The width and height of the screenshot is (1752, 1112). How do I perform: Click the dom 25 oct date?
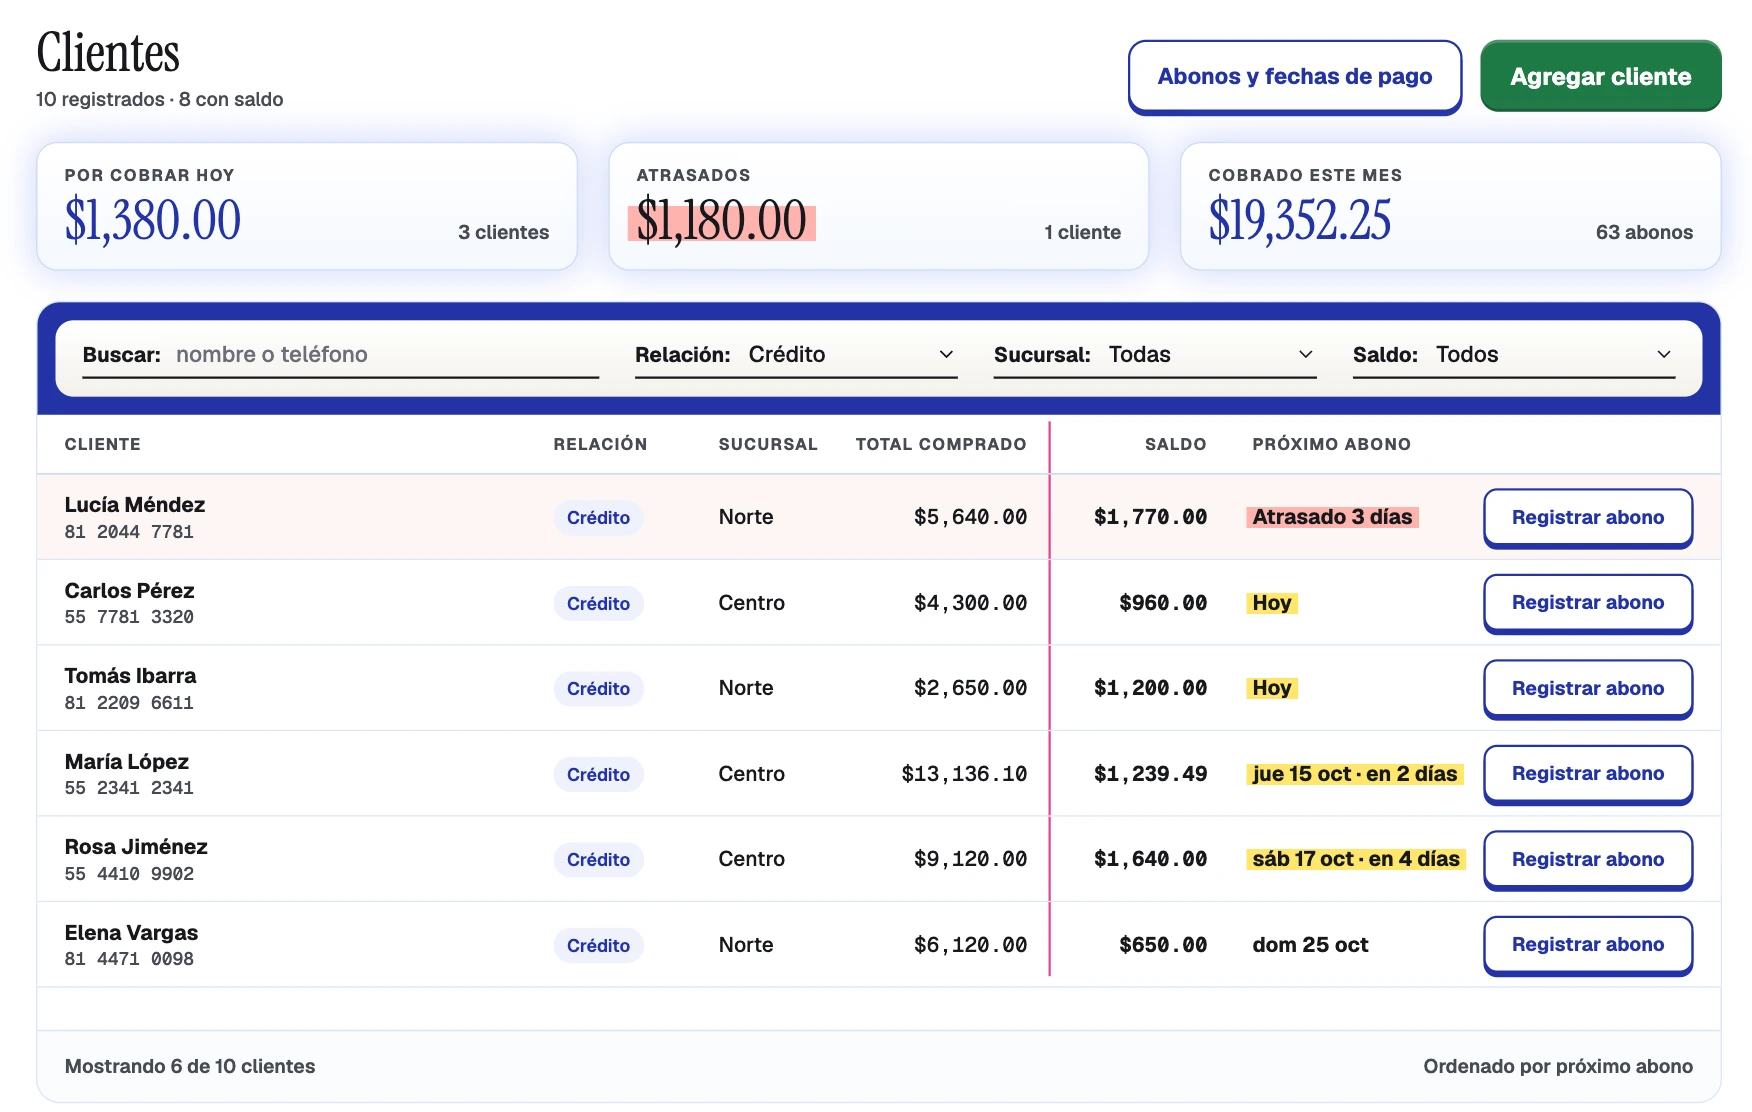(x=1311, y=945)
